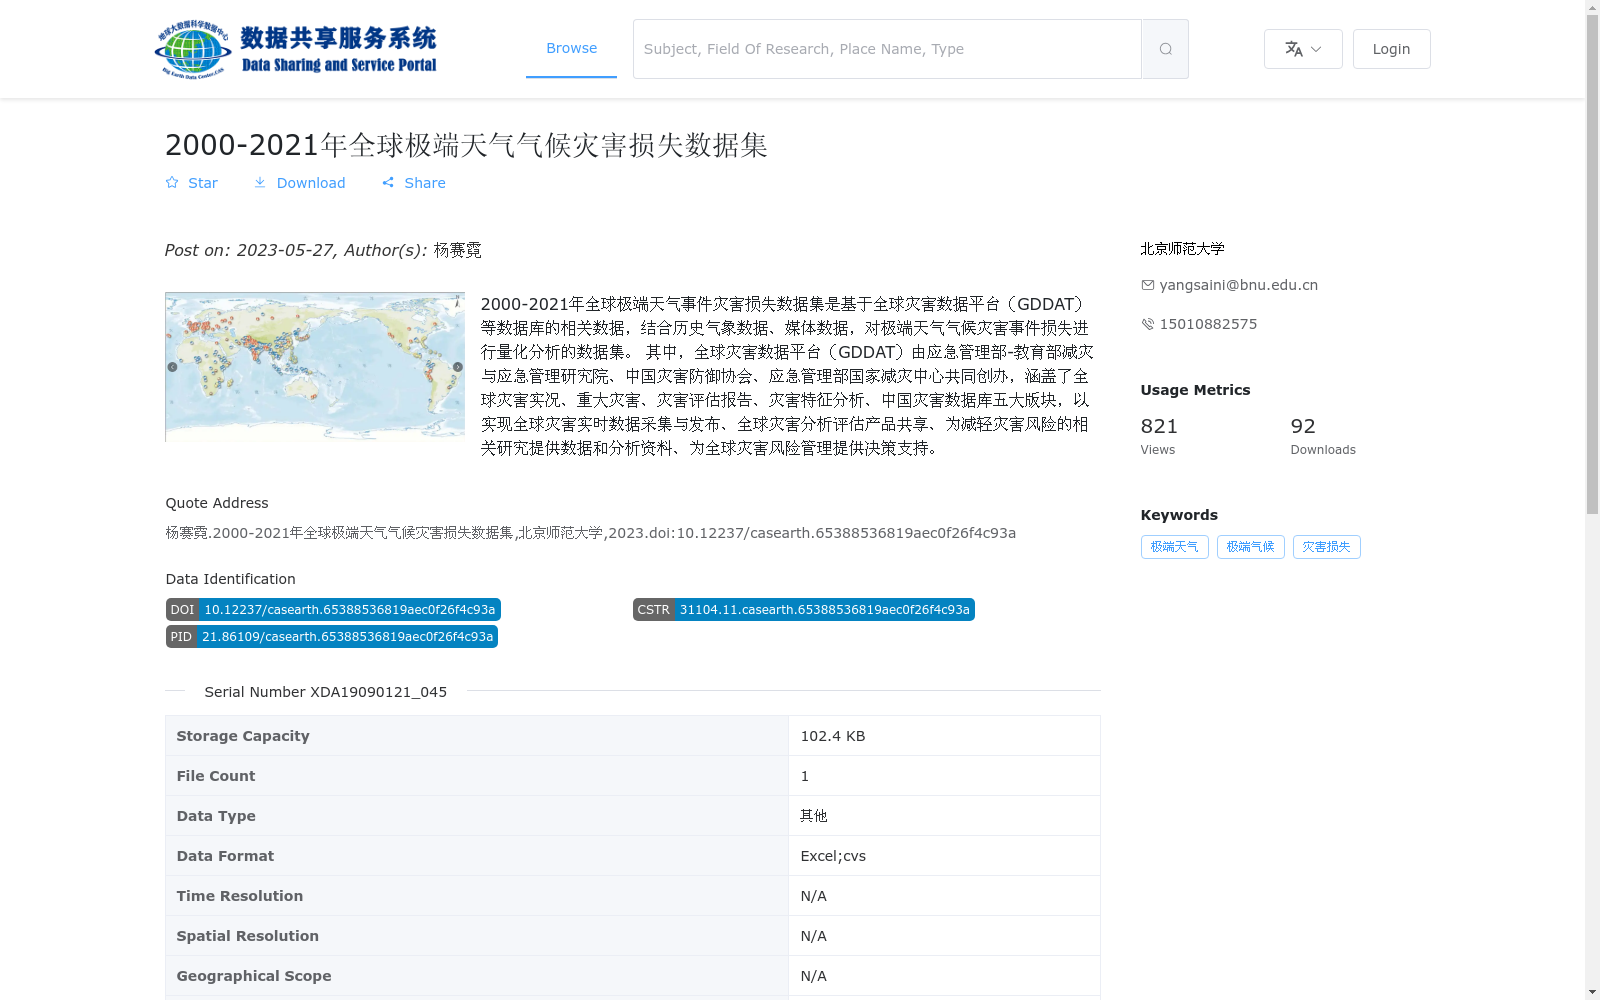
Task: Click the phone icon beside 15010882575
Action: click(x=1147, y=324)
